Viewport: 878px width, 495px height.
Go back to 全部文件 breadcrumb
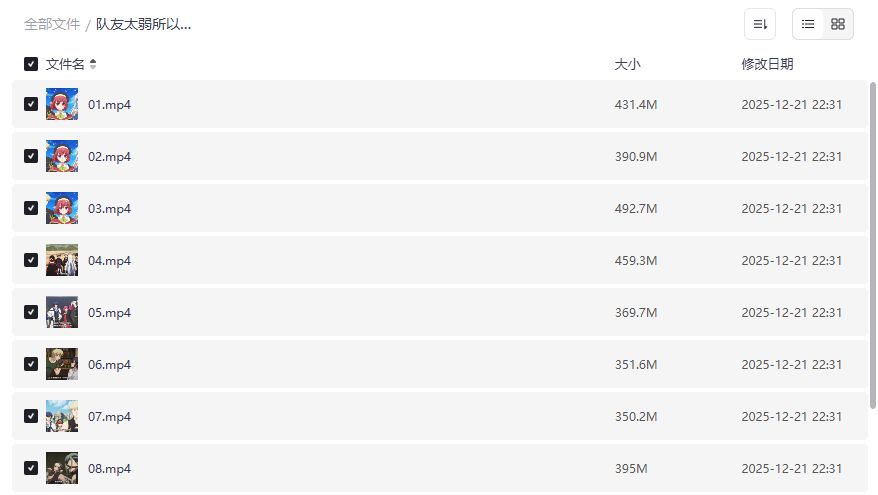[x=52, y=24]
